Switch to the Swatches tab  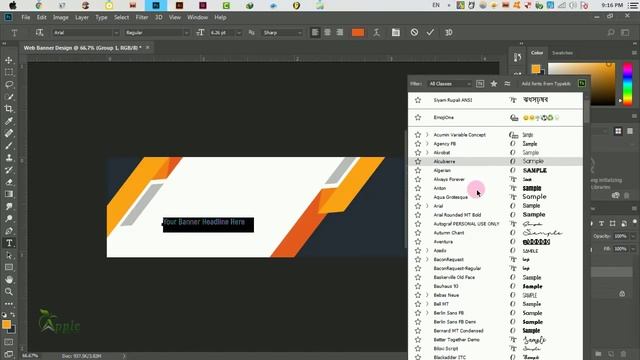click(562, 53)
